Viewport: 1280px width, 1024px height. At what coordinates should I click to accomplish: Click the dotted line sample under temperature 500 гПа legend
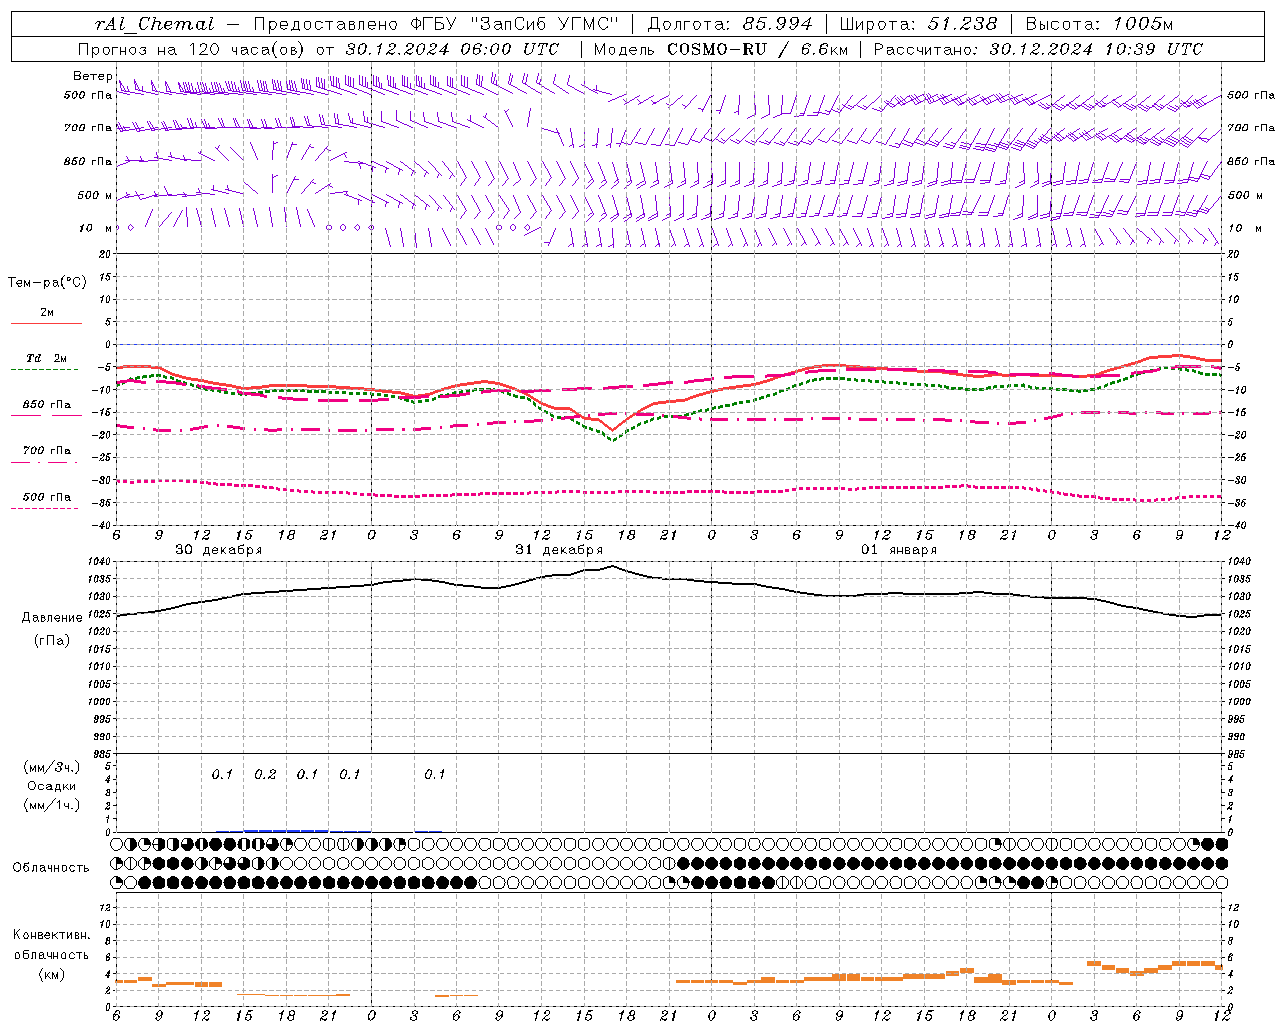coord(44,508)
